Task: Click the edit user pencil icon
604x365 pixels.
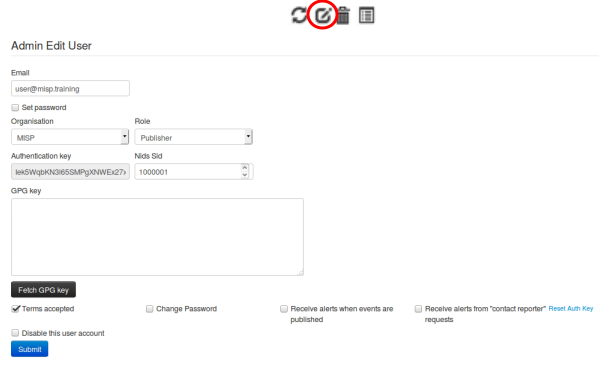Action: (x=323, y=15)
